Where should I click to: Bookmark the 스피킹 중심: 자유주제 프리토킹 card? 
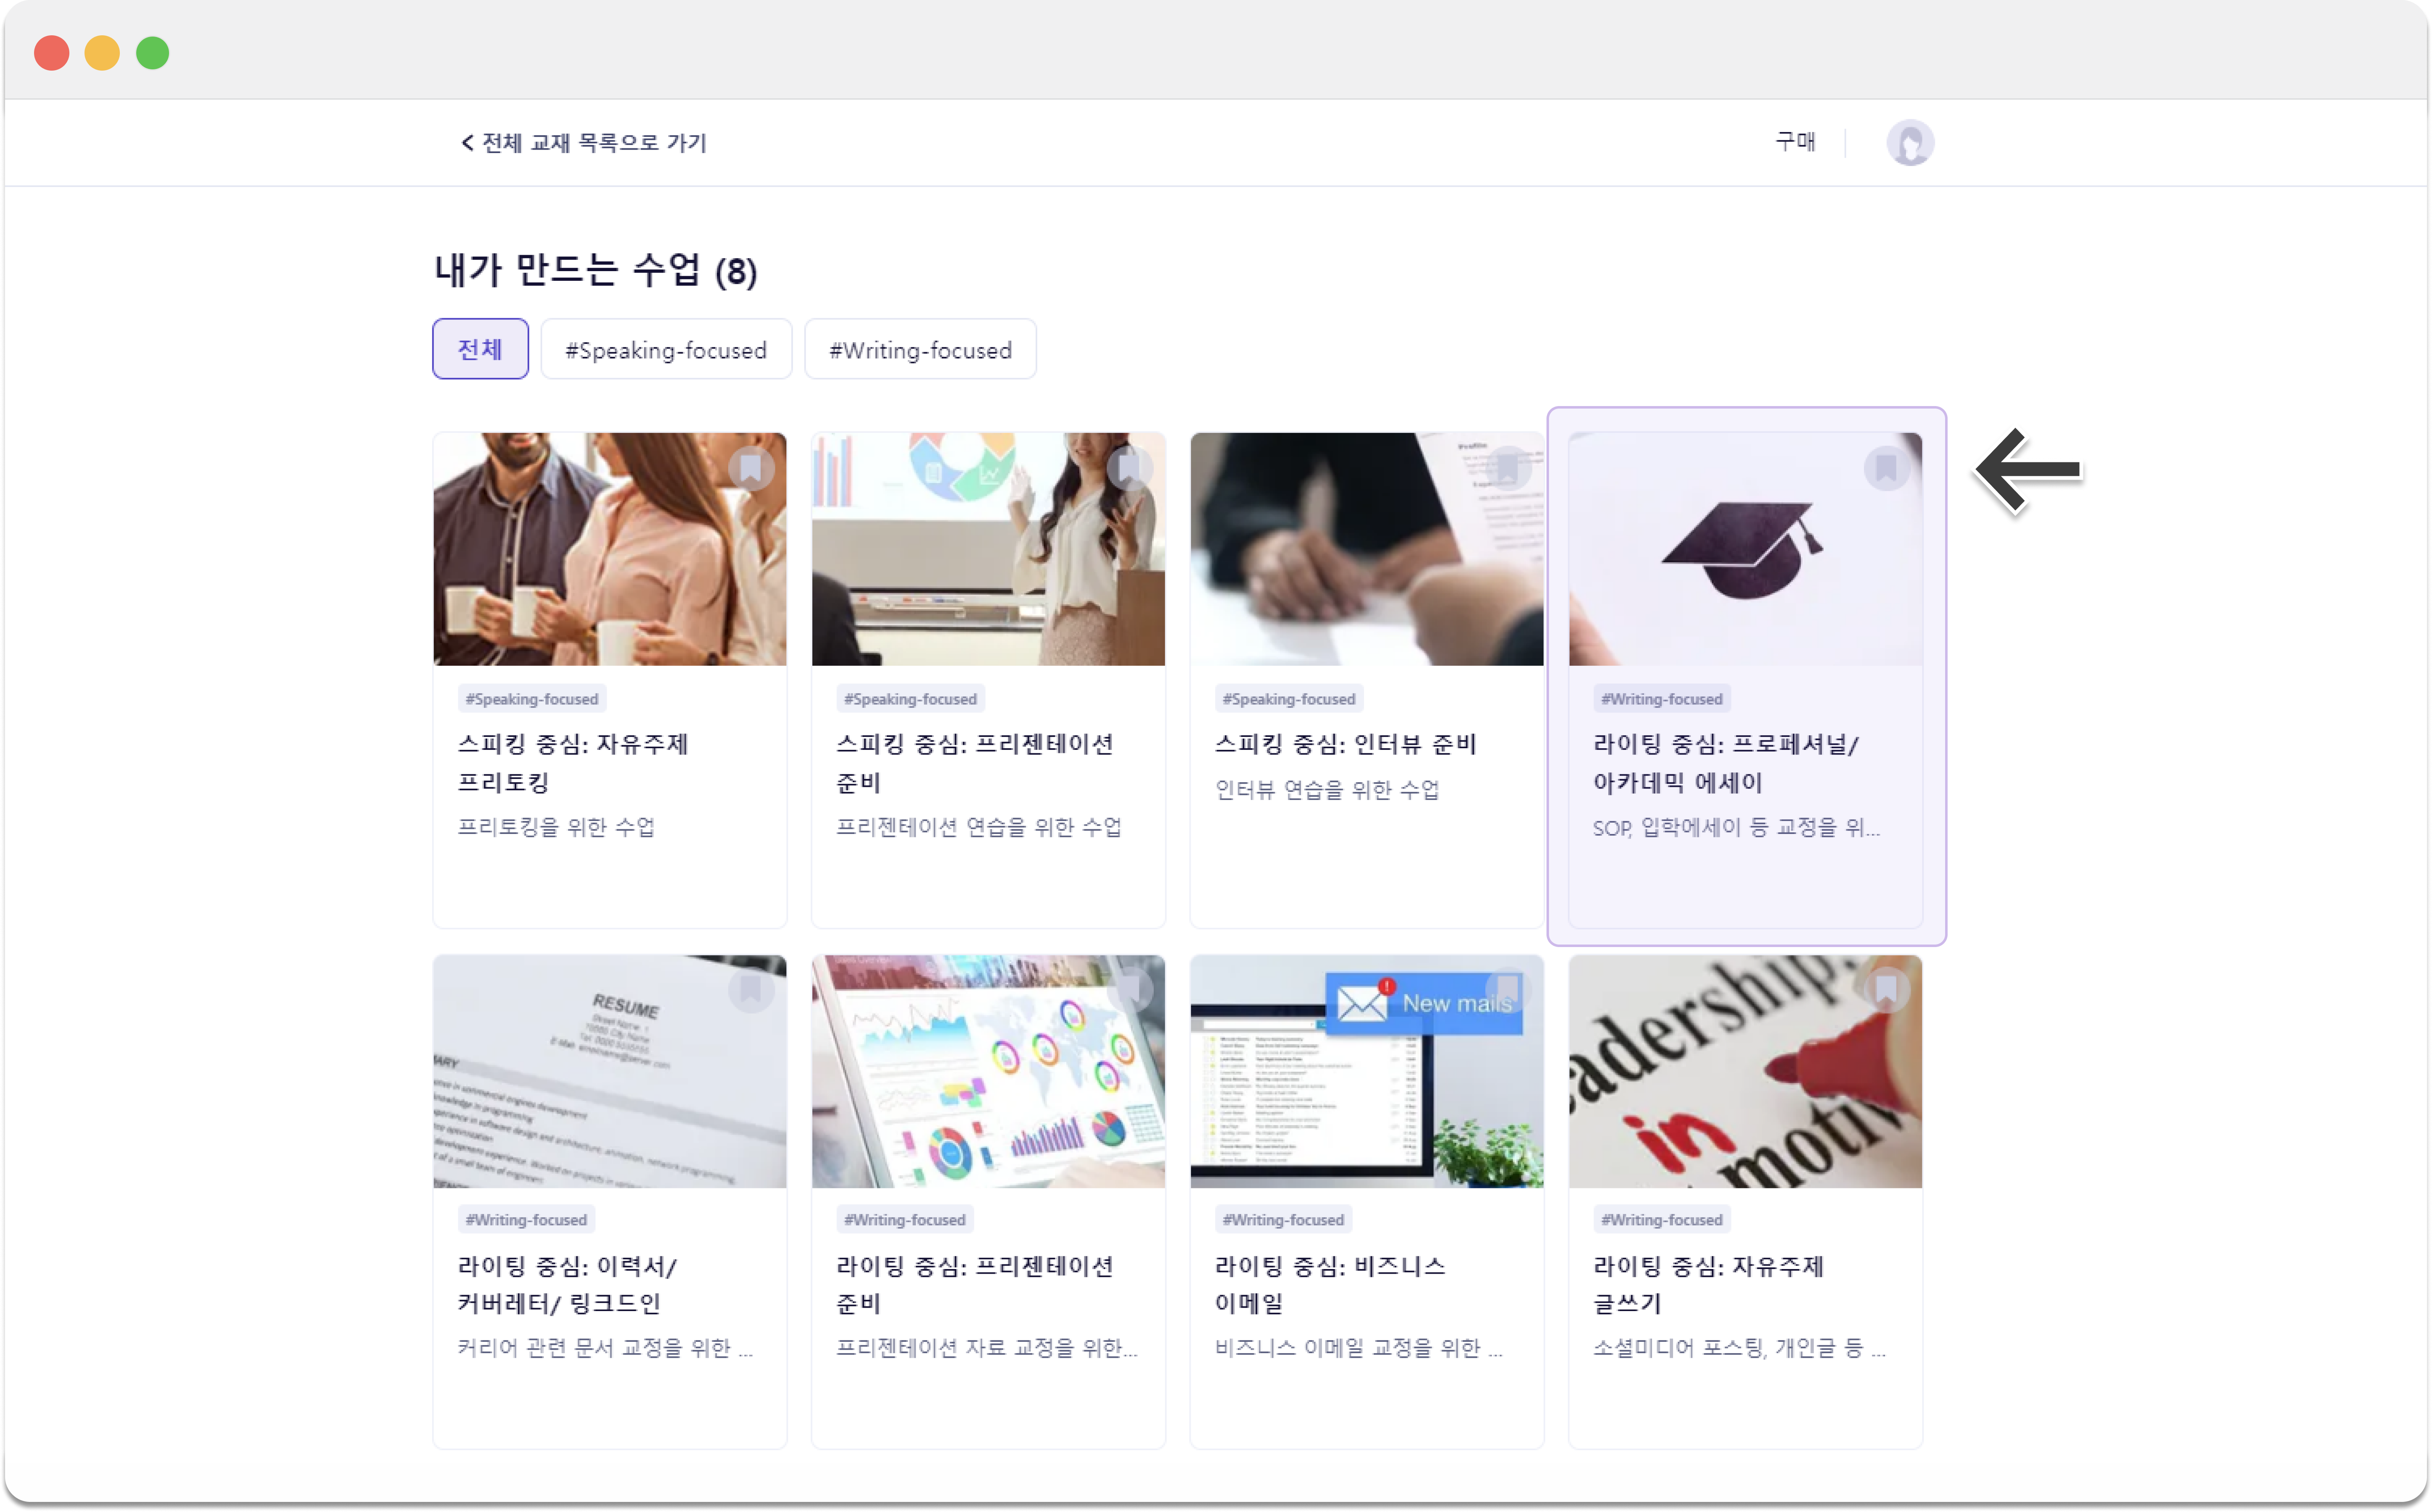(751, 468)
